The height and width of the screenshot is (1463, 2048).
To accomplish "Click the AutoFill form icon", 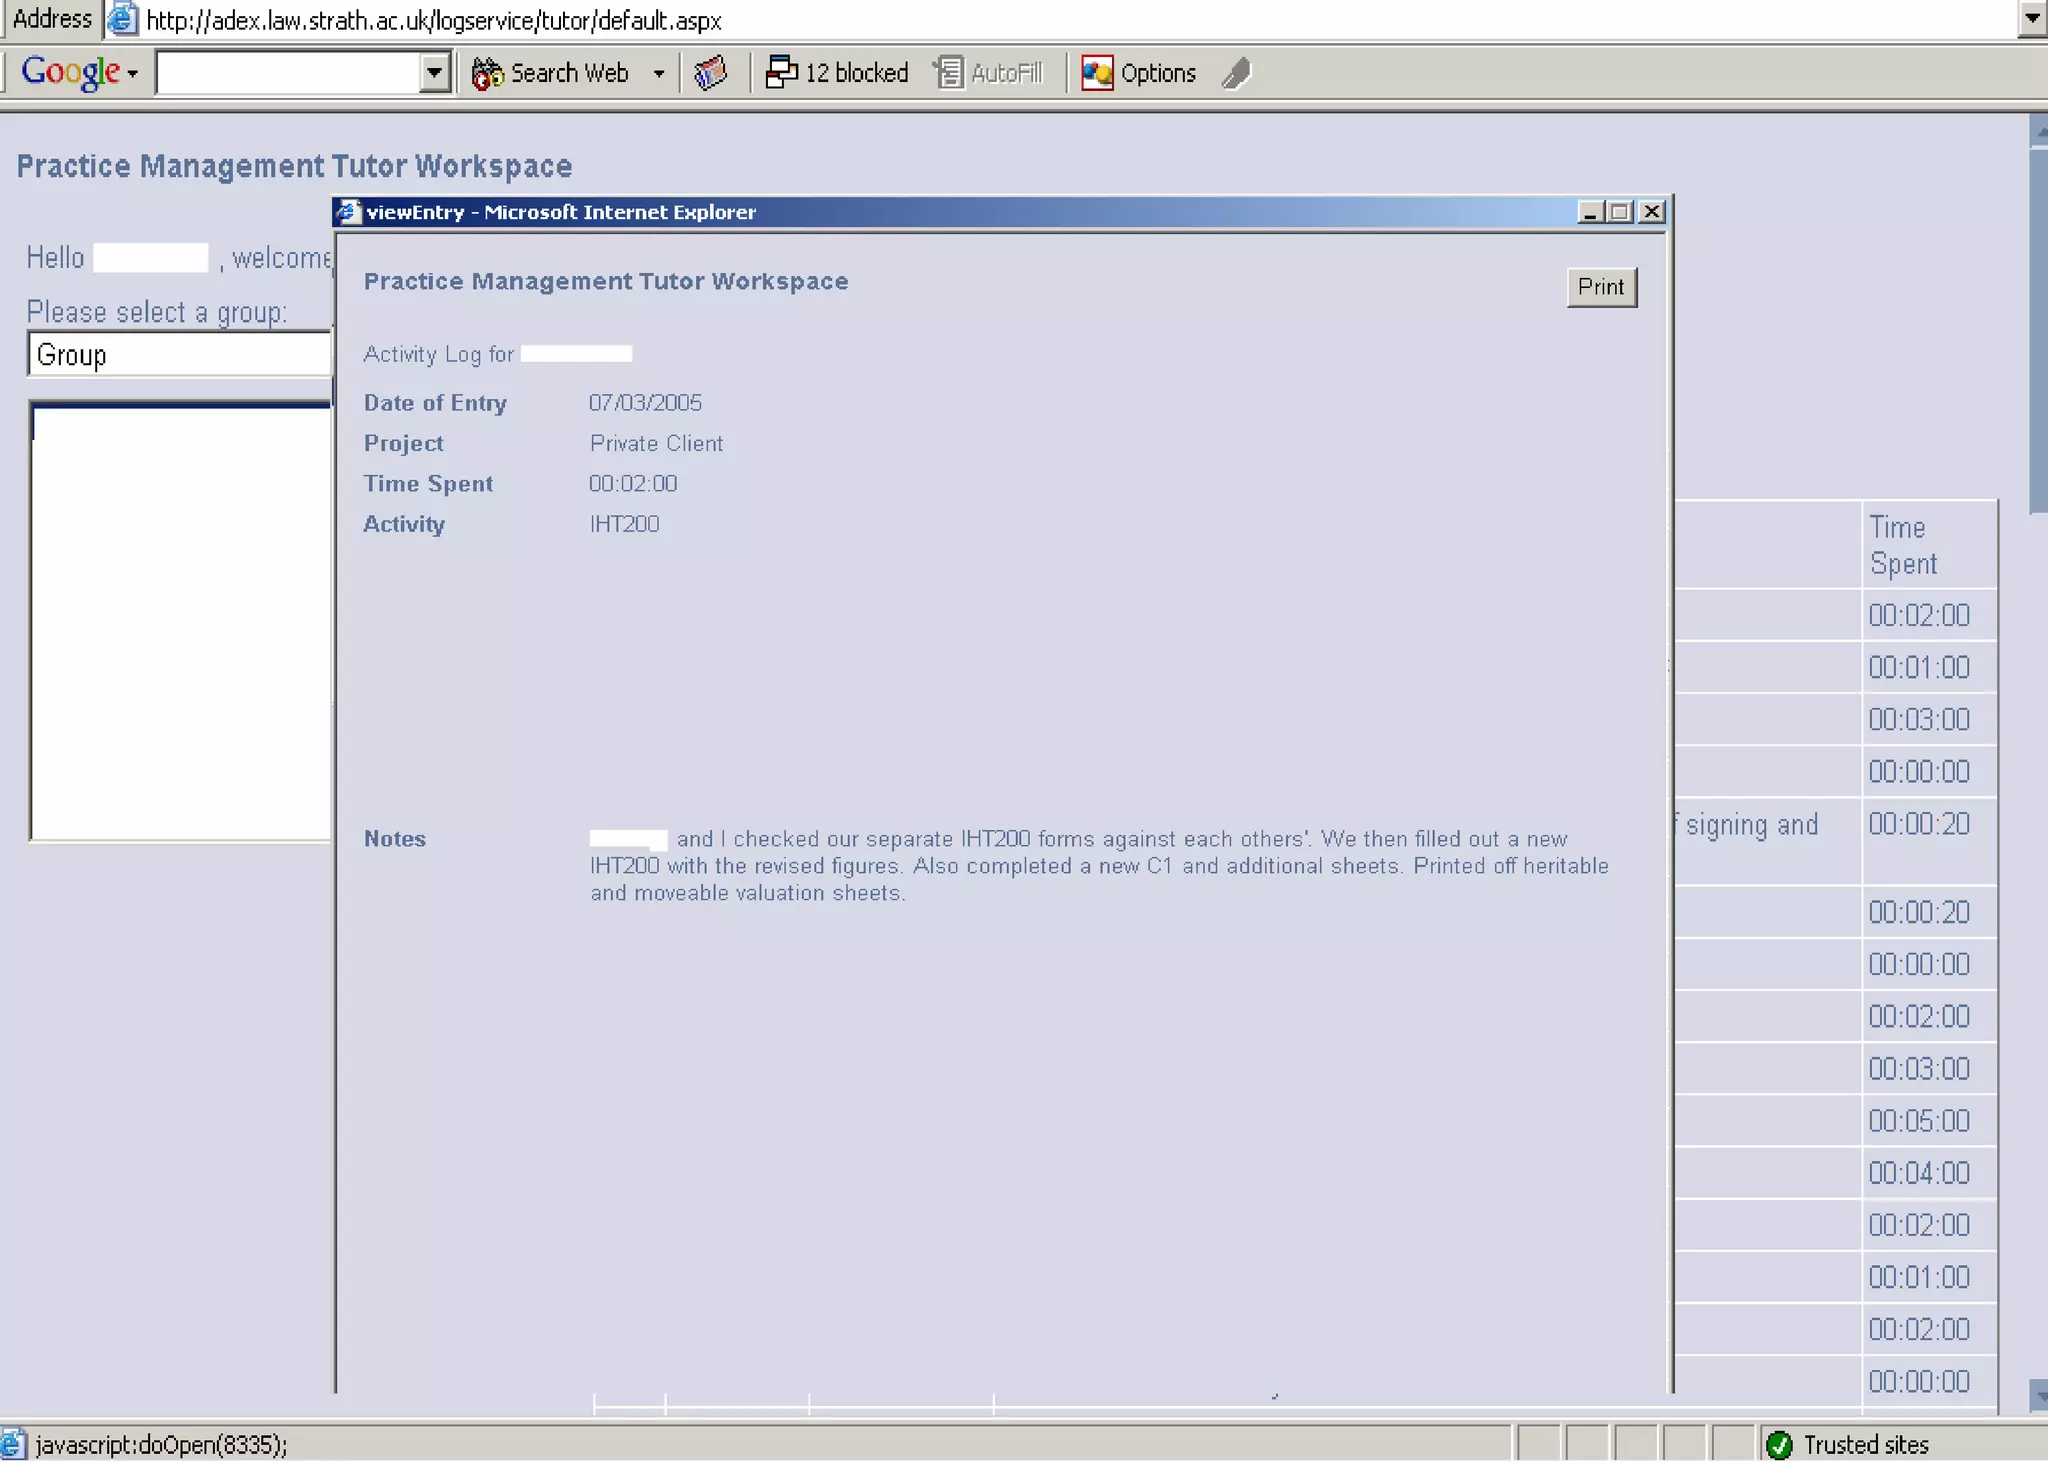I will pos(948,73).
